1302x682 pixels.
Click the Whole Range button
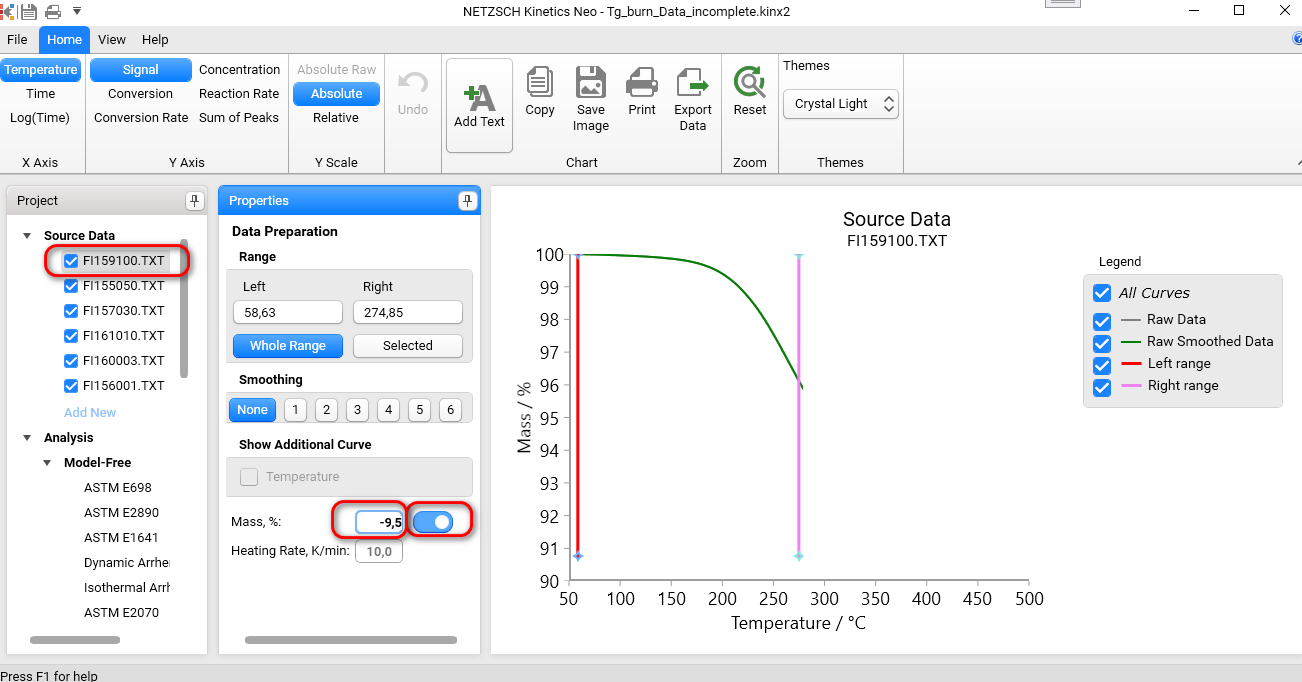287,345
